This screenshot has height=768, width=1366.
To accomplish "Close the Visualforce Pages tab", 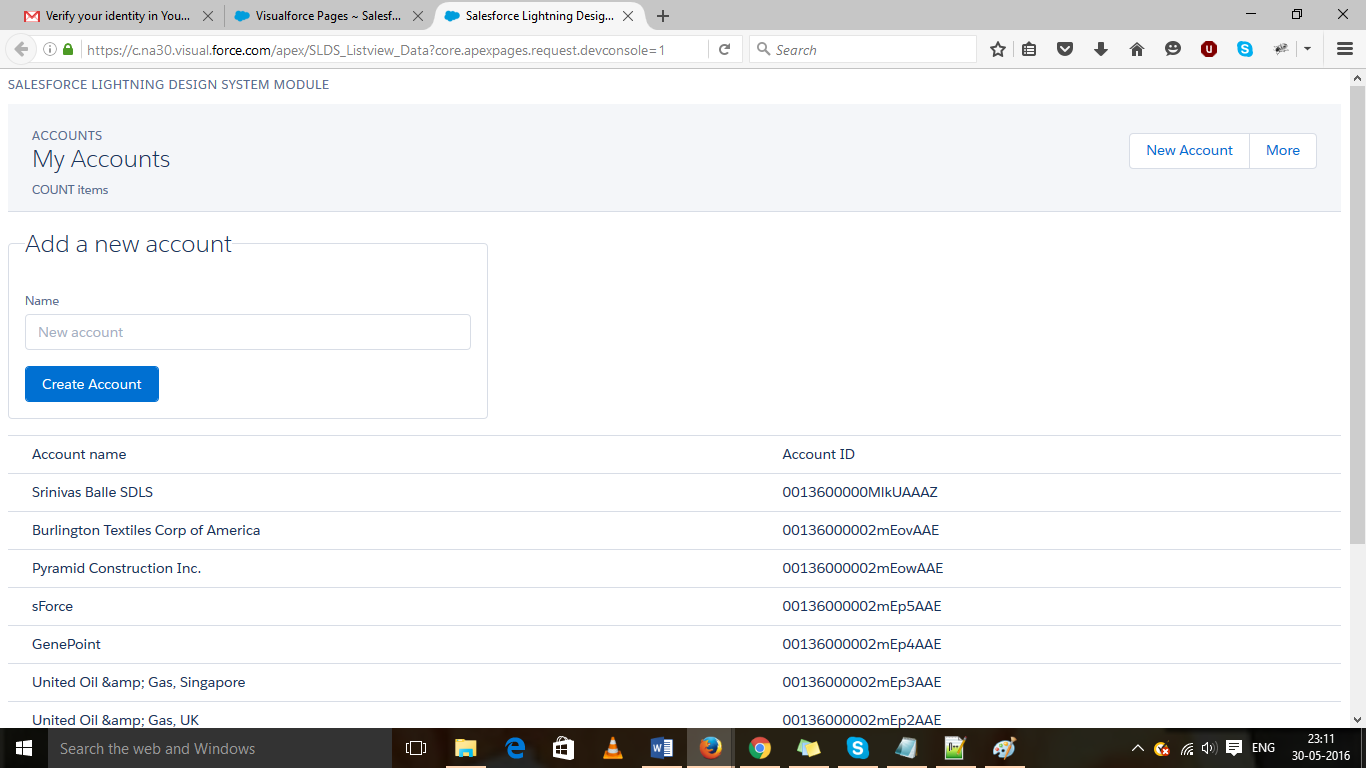I will (x=418, y=16).
